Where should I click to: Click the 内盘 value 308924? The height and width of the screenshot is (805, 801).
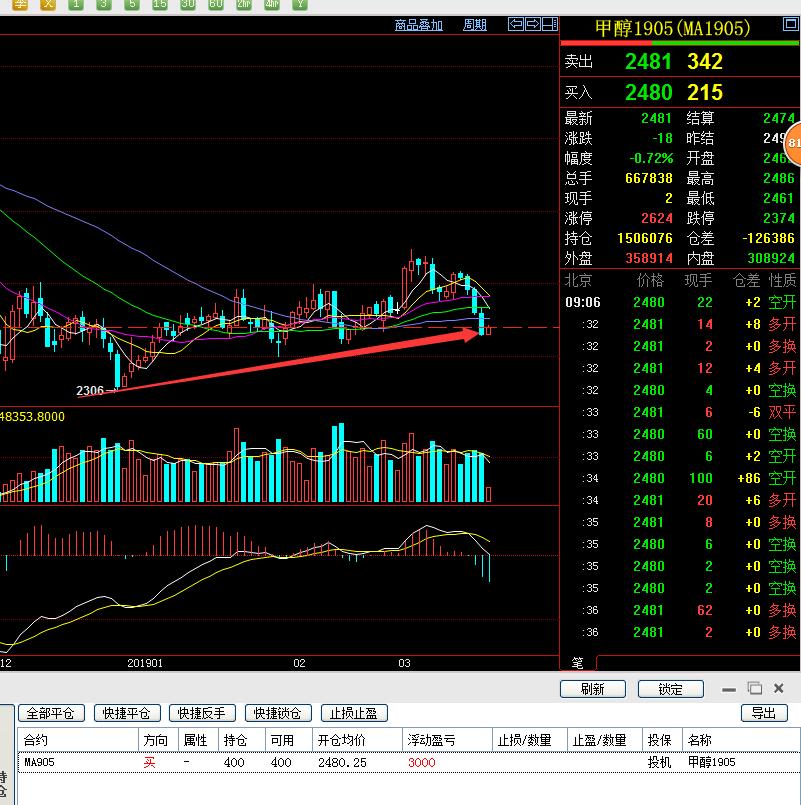(771, 258)
